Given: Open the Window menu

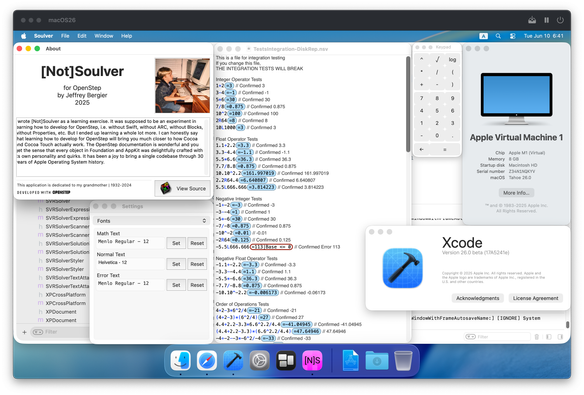Looking at the screenshot, I should pos(104,36).
